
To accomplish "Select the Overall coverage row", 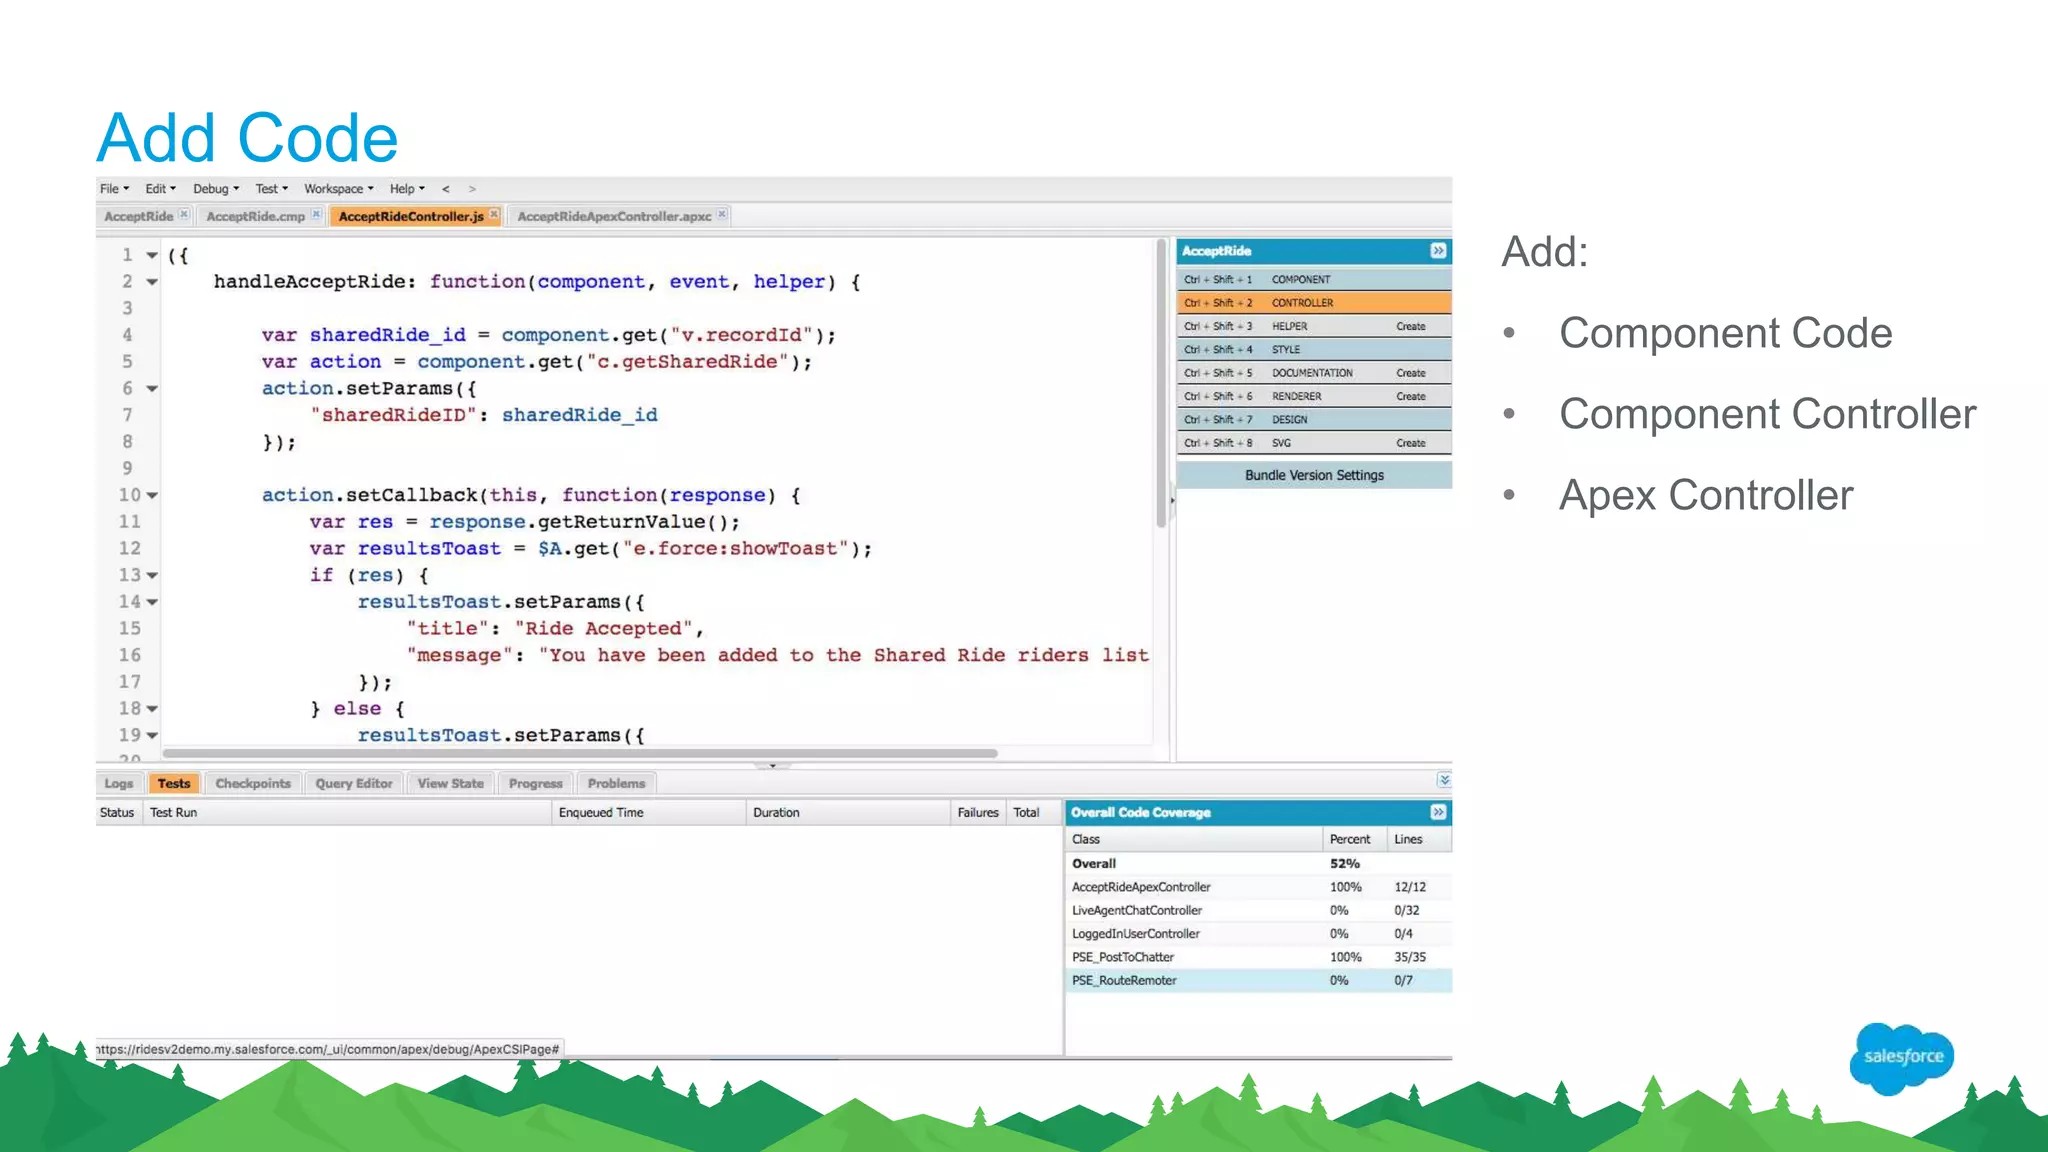I will coord(1259,863).
